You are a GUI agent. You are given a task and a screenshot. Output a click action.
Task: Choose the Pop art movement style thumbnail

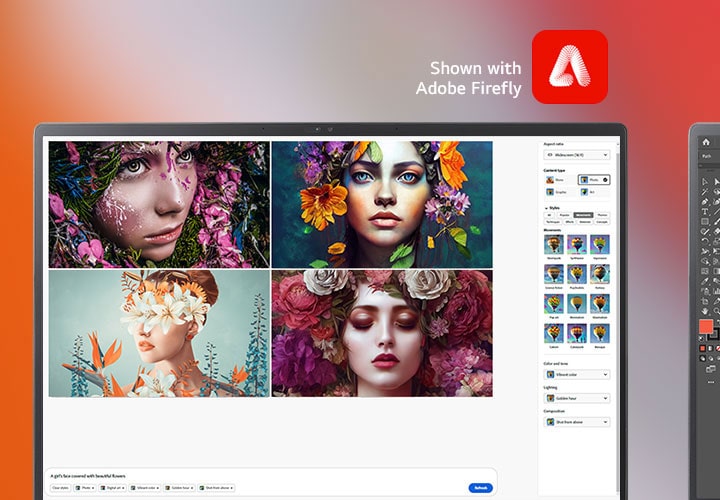click(553, 304)
